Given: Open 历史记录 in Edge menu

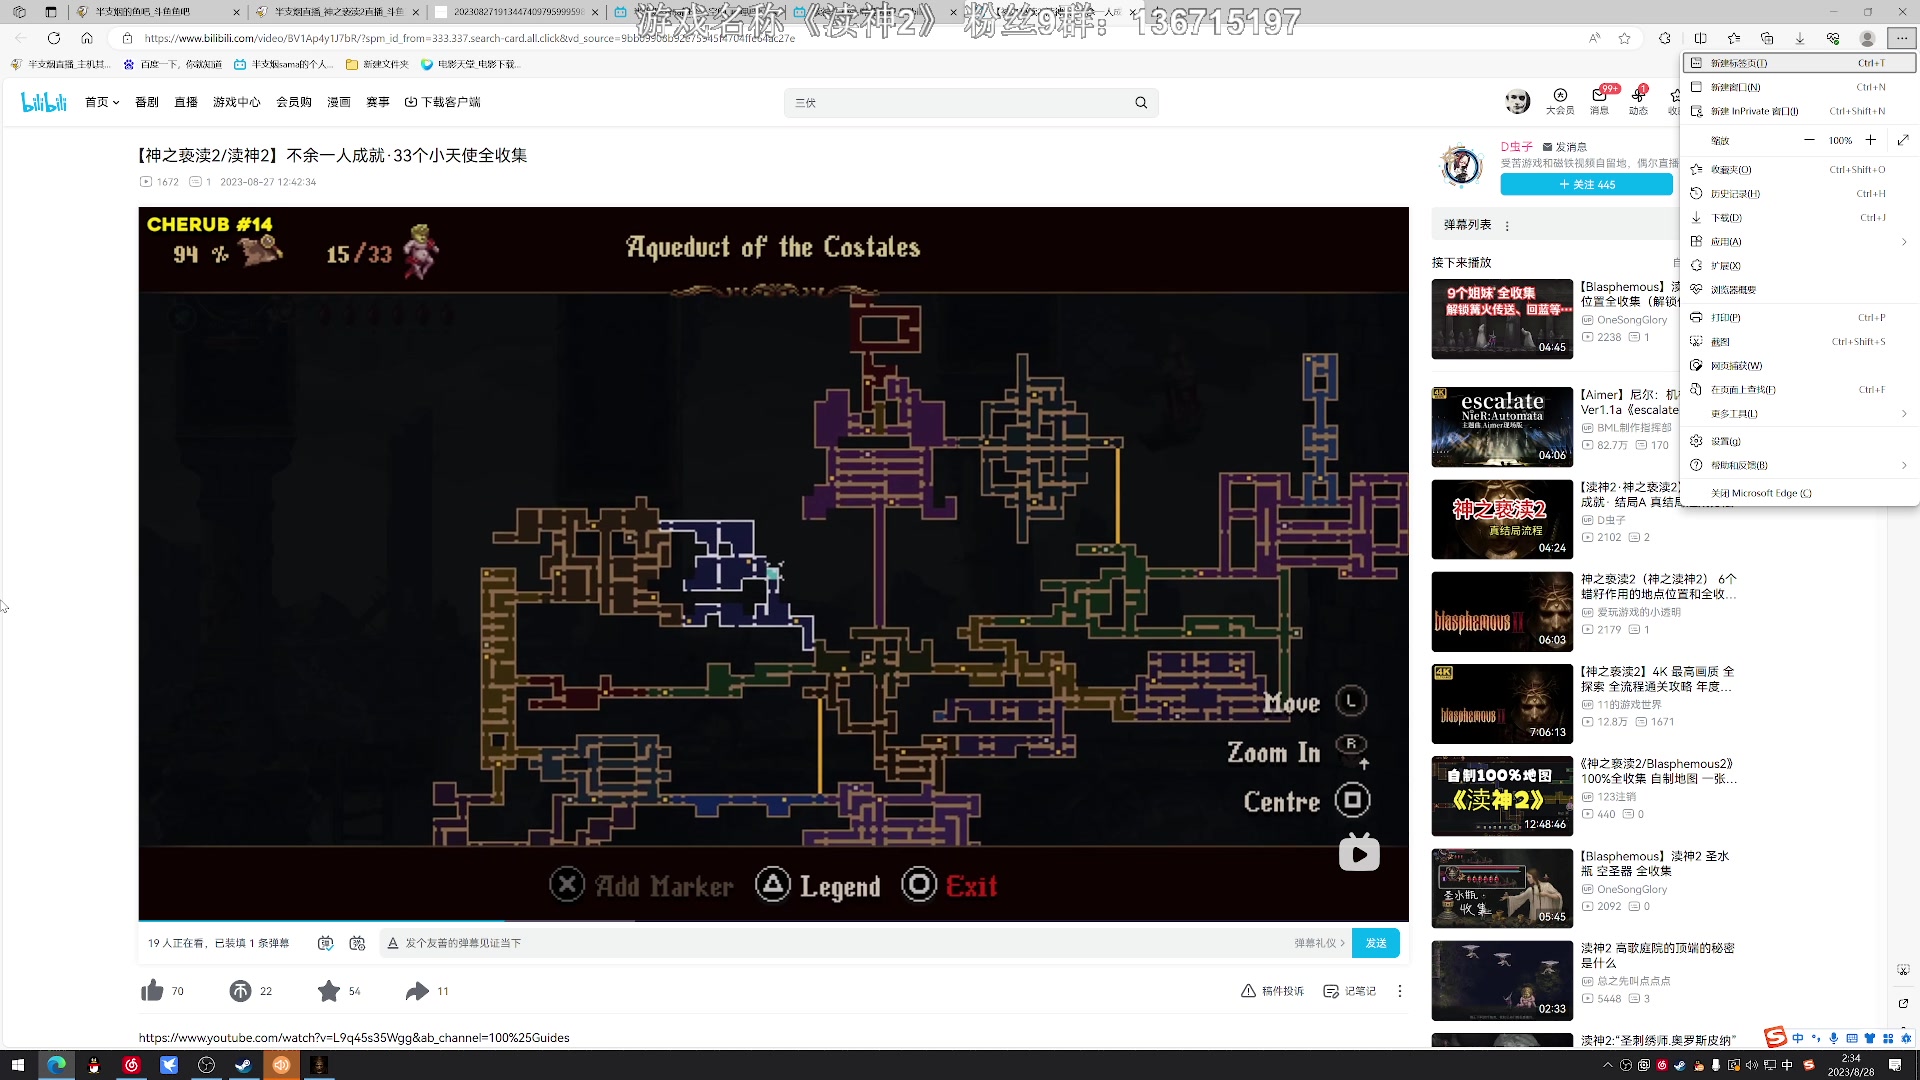Looking at the screenshot, I should pyautogui.click(x=1800, y=193).
